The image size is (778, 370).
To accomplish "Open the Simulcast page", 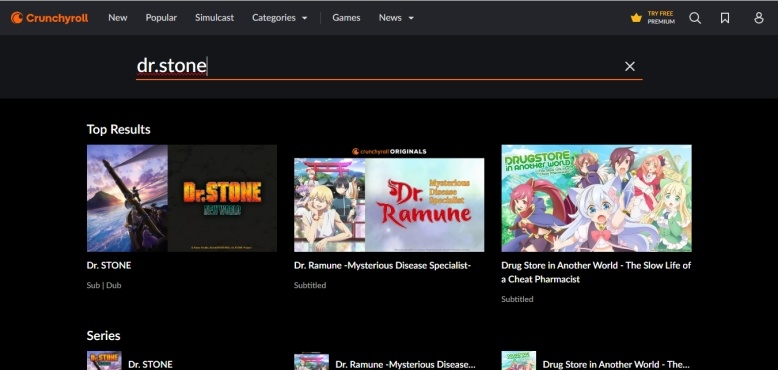I will click(214, 17).
